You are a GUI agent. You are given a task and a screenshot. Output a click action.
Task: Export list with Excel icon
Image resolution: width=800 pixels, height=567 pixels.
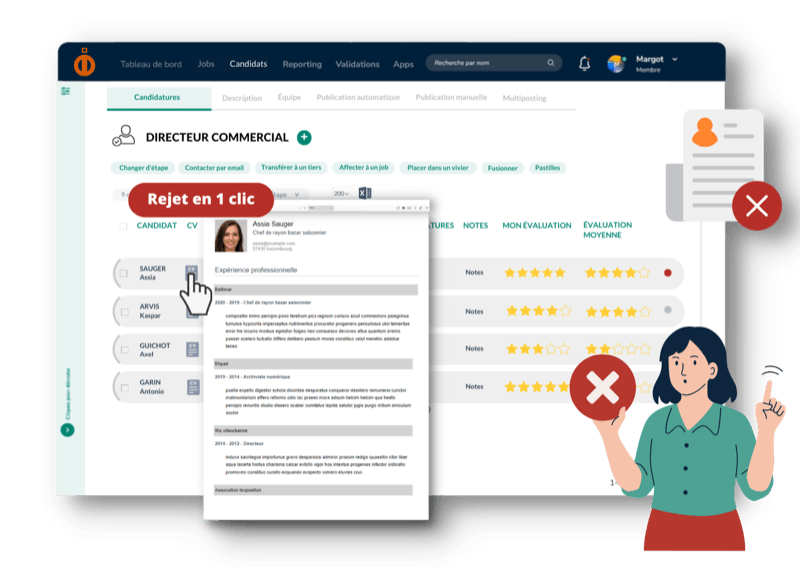tap(365, 193)
